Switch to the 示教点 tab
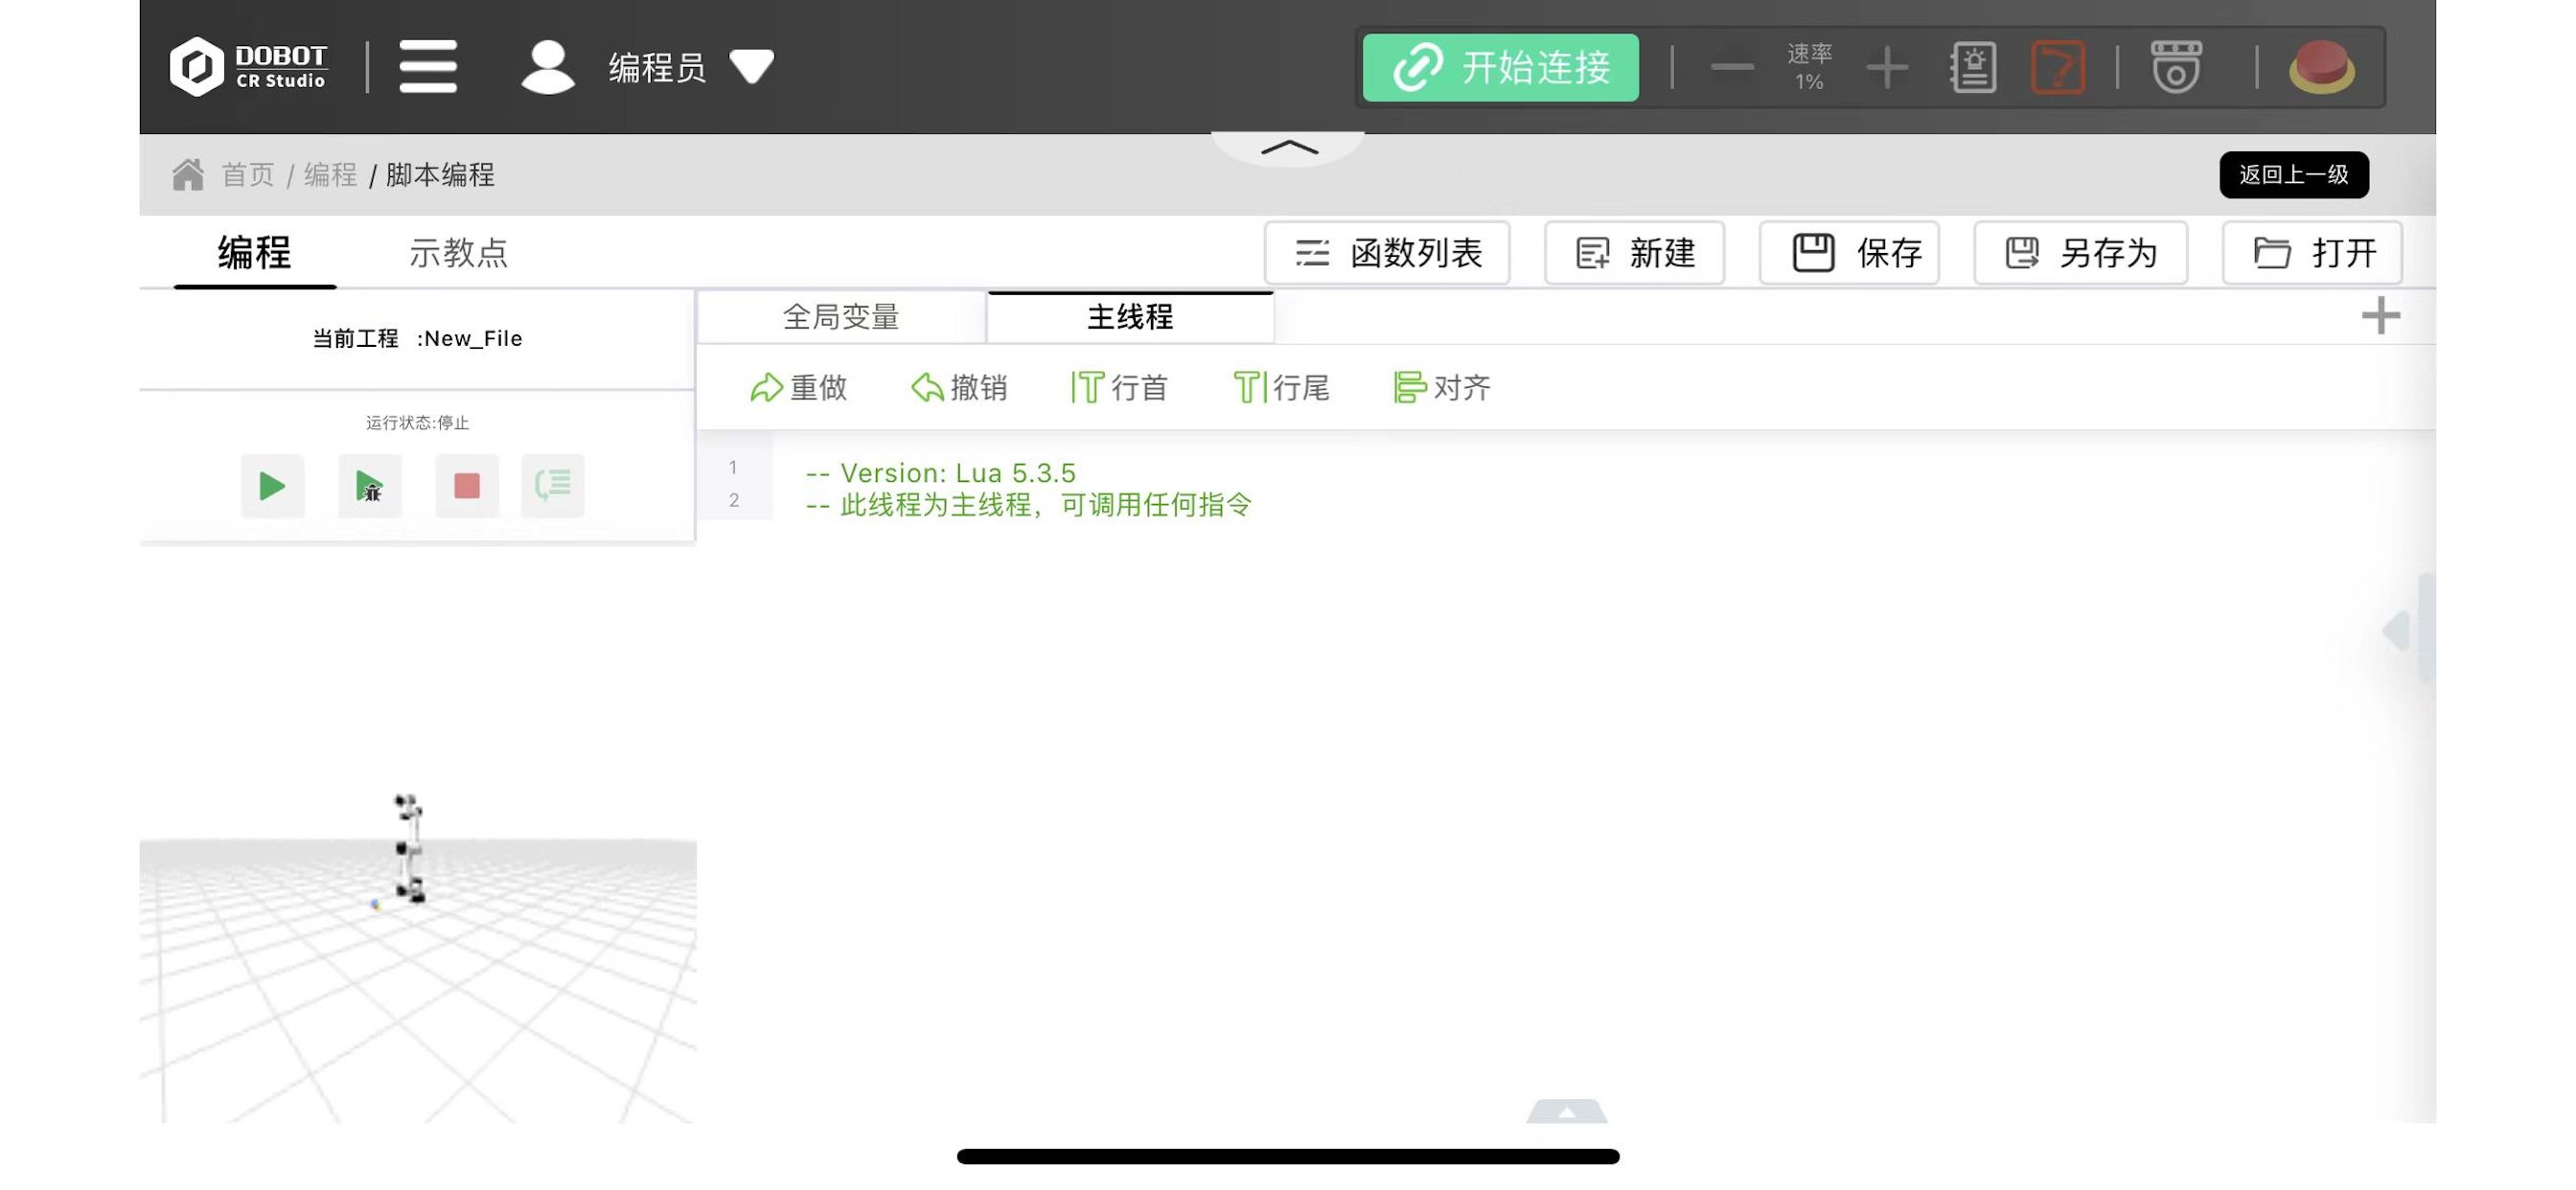 (x=459, y=252)
